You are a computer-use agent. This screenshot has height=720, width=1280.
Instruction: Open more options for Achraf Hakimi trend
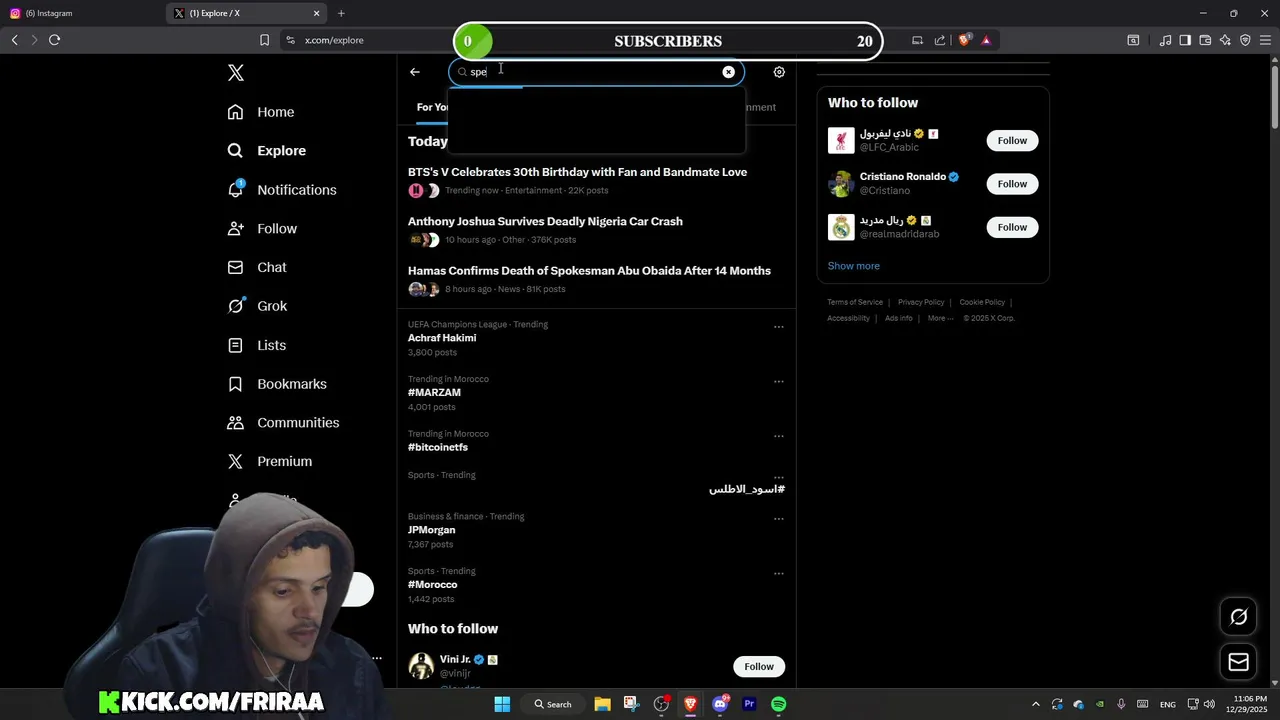tap(779, 327)
